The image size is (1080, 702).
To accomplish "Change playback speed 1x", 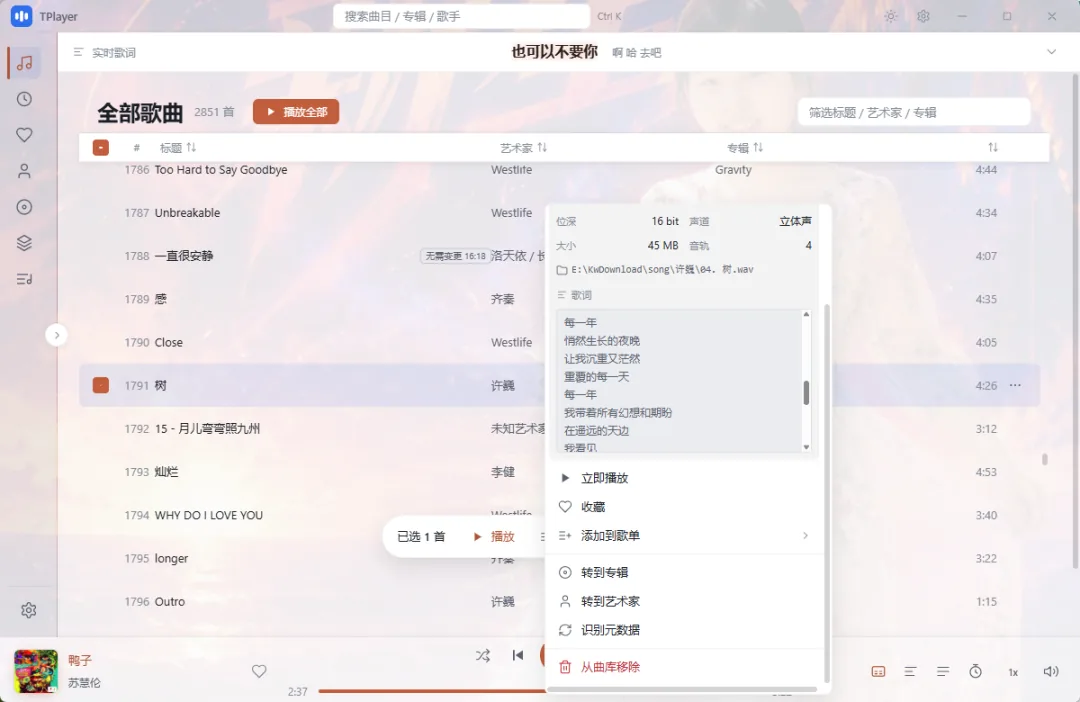I will [1013, 672].
